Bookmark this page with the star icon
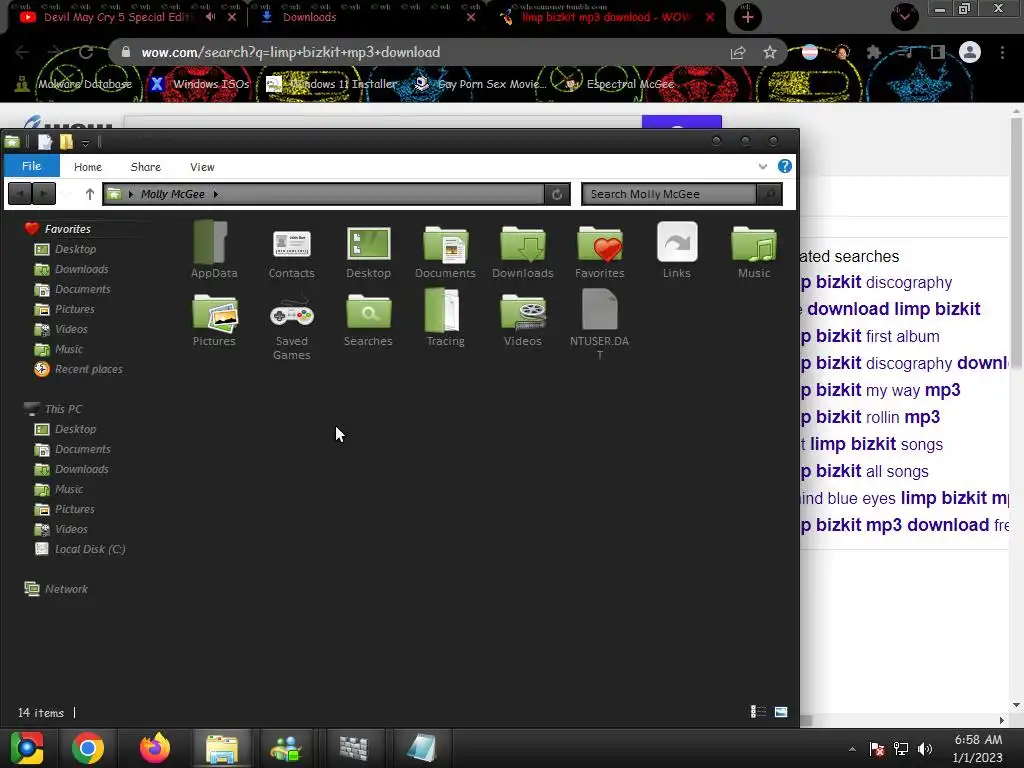 770,52
